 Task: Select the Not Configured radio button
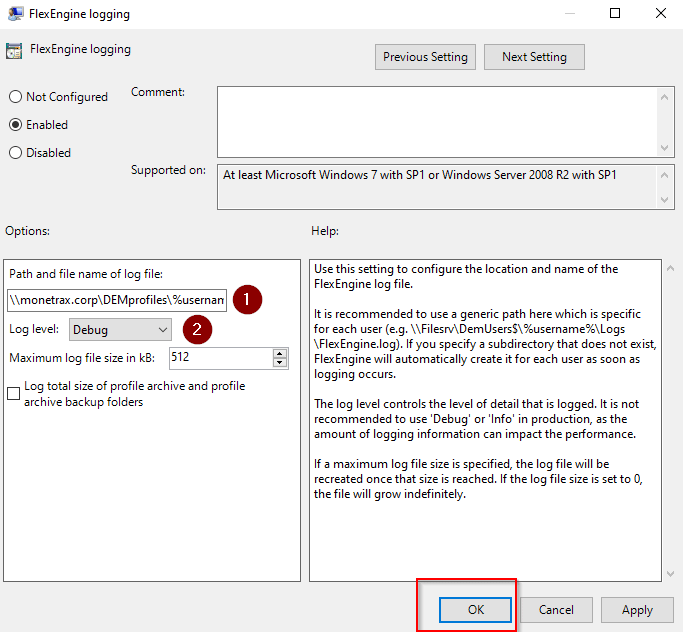coord(15,97)
